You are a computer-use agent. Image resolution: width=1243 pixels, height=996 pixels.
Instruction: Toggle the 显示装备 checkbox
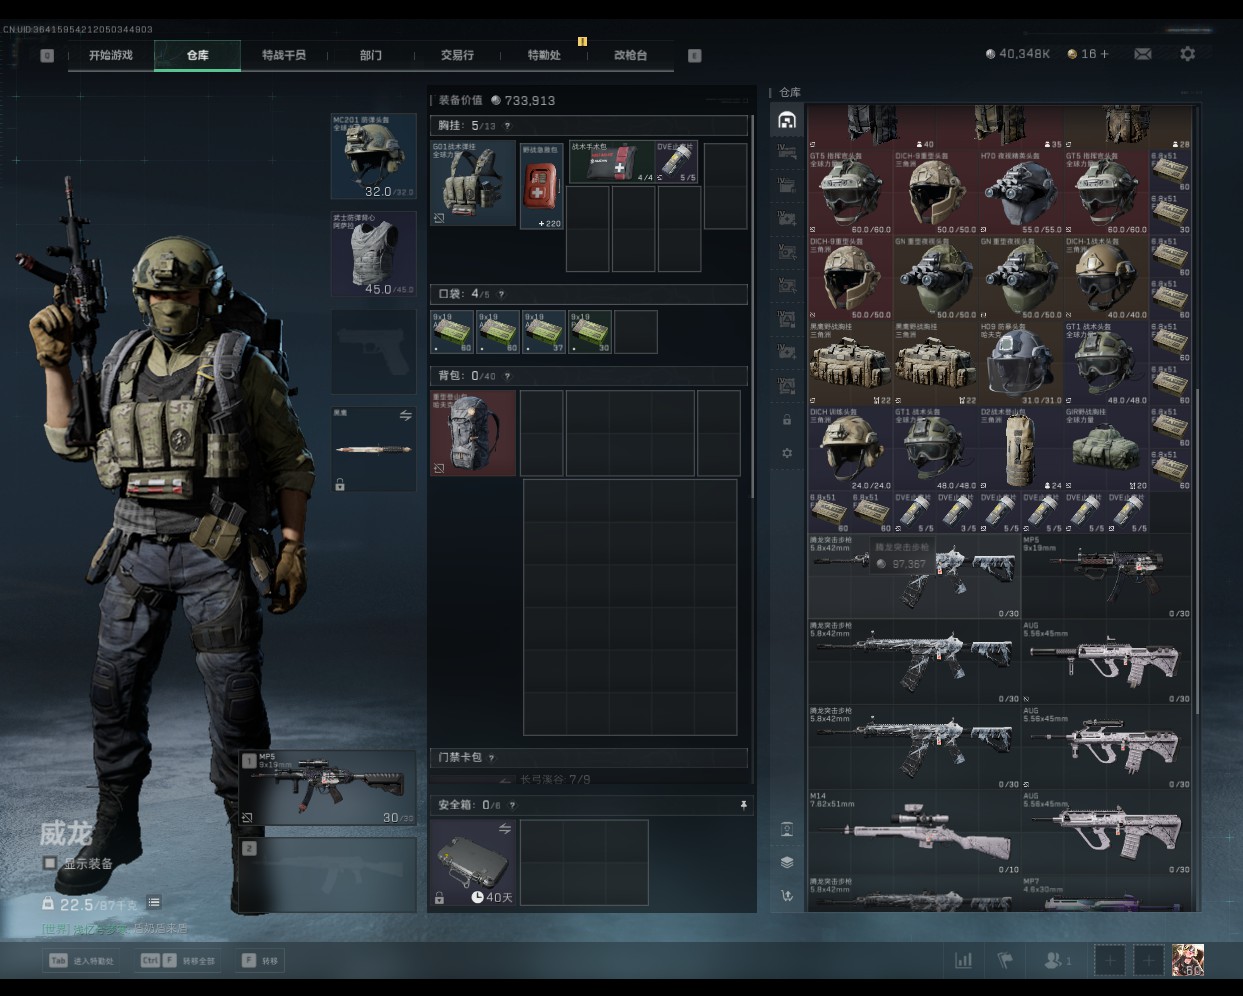[x=49, y=863]
